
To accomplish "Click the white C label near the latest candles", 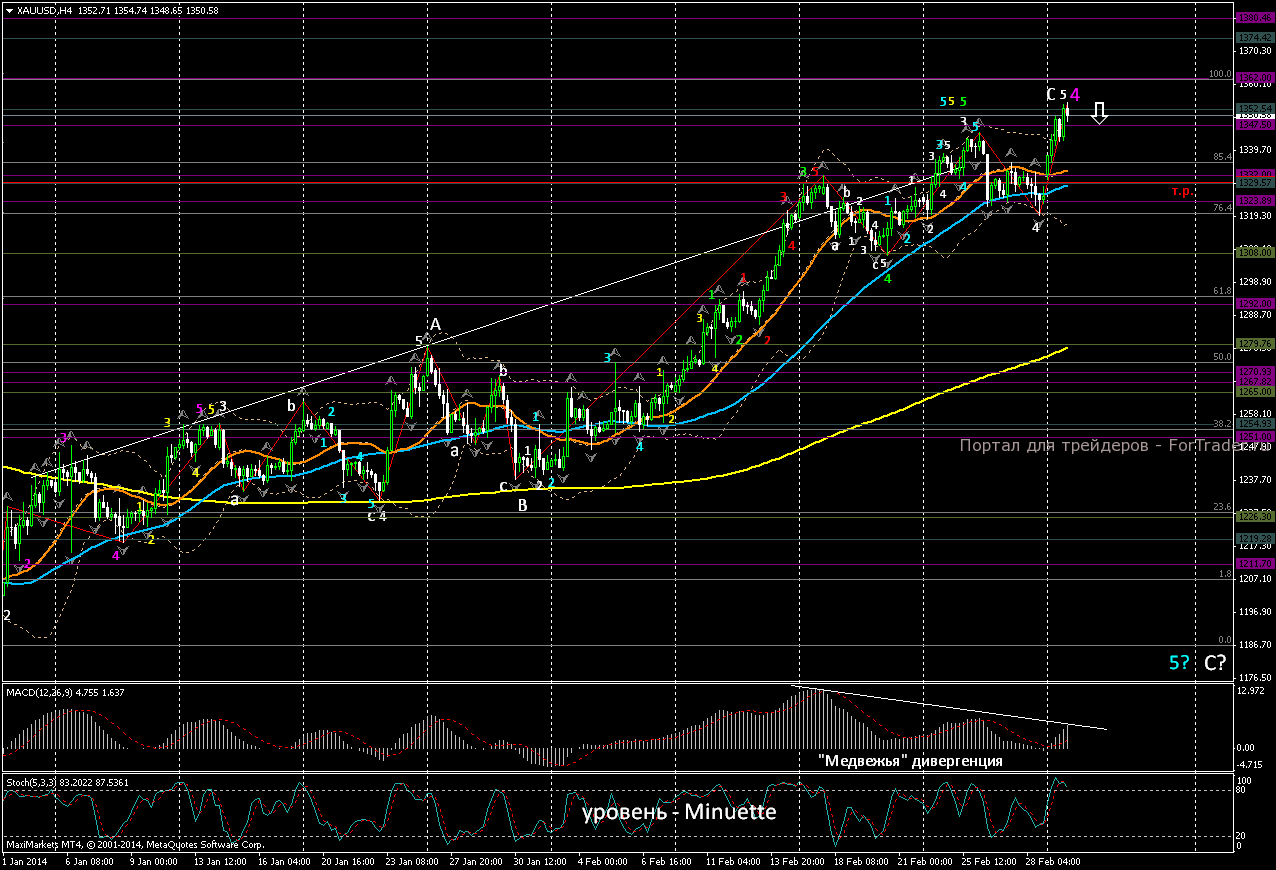I will point(1051,94).
